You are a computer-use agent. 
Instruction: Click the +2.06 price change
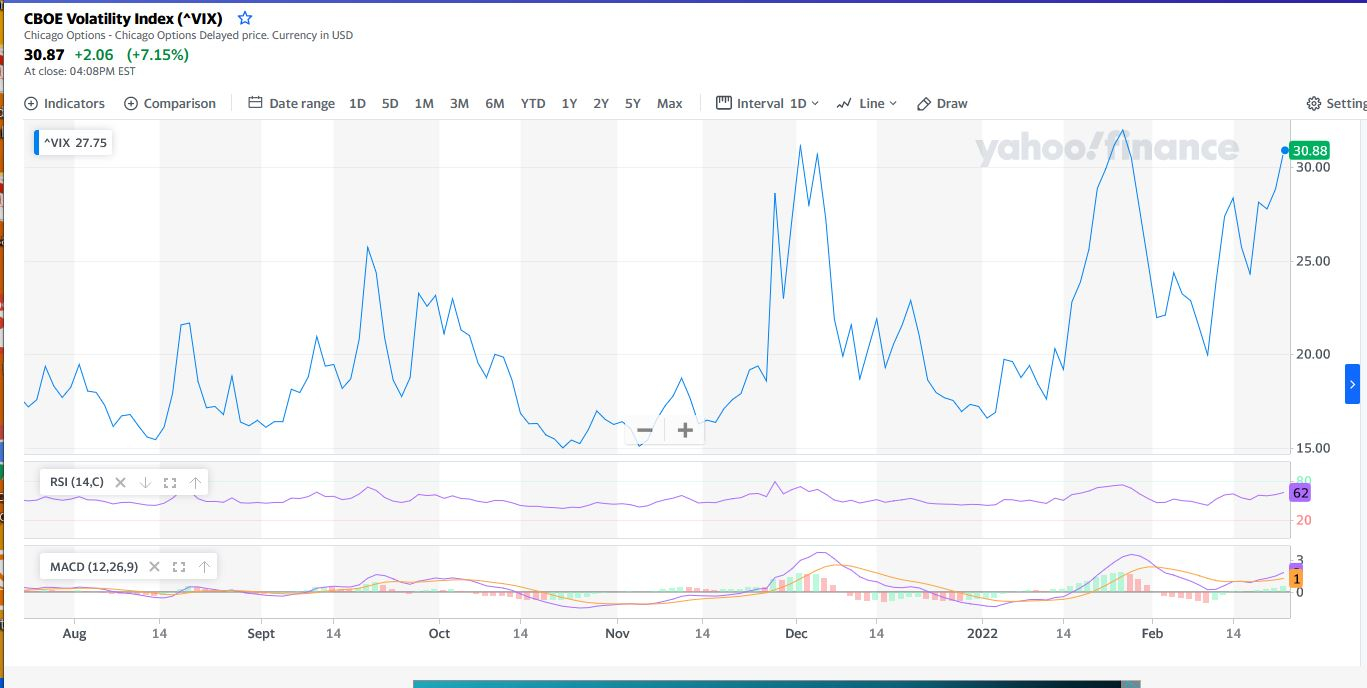point(94,55)
